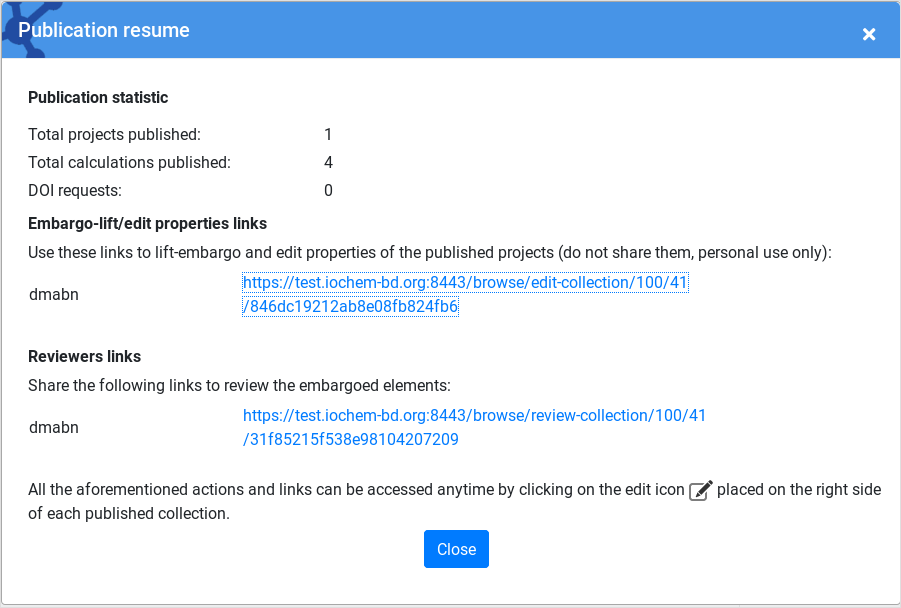Select the Embargo-lift/edit properties links heading

pyautogui.click(x=147, y=223)
